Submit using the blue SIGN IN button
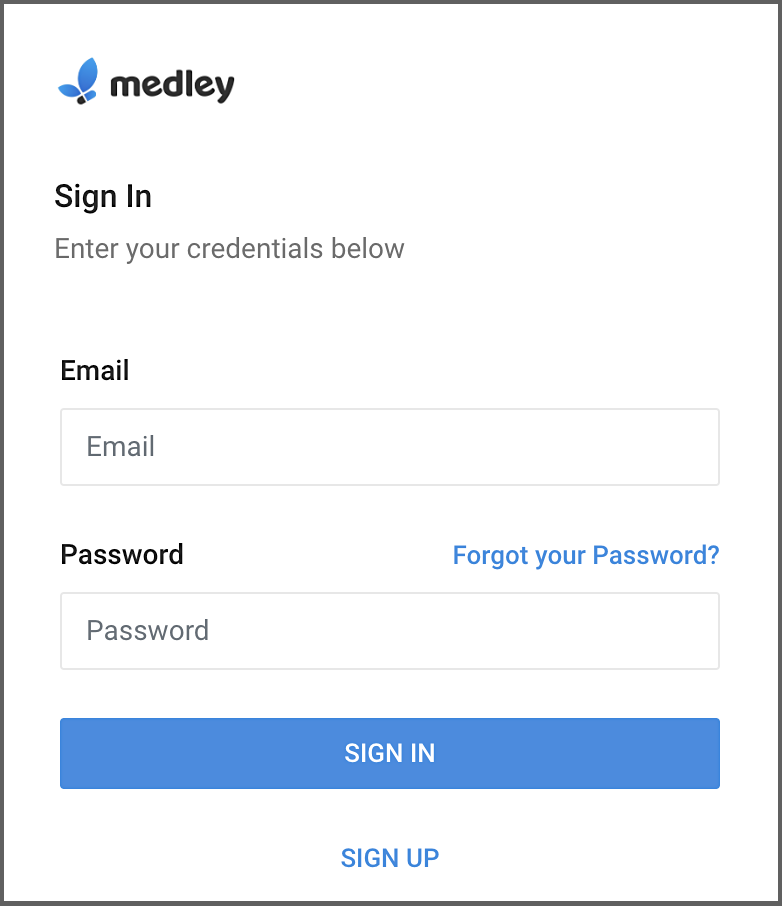Image resolution: width=782 pixels, height=906 pixels. click(x=390, y=753)
